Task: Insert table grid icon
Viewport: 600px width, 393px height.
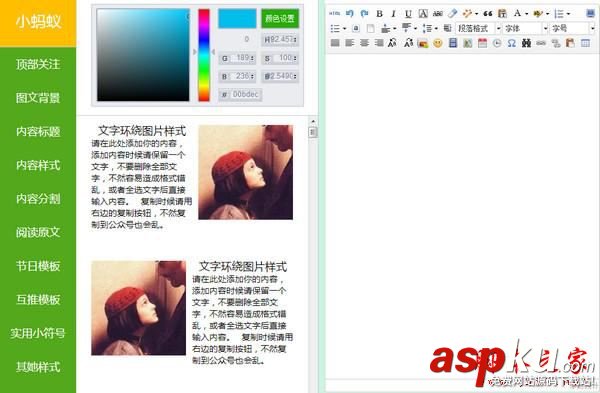Action: click(585, 43)
